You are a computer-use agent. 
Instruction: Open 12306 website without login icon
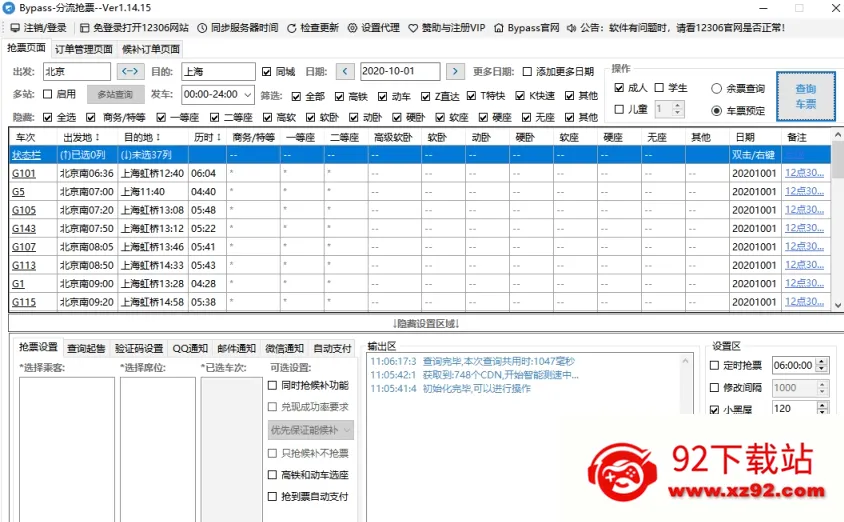click(85, 28)
